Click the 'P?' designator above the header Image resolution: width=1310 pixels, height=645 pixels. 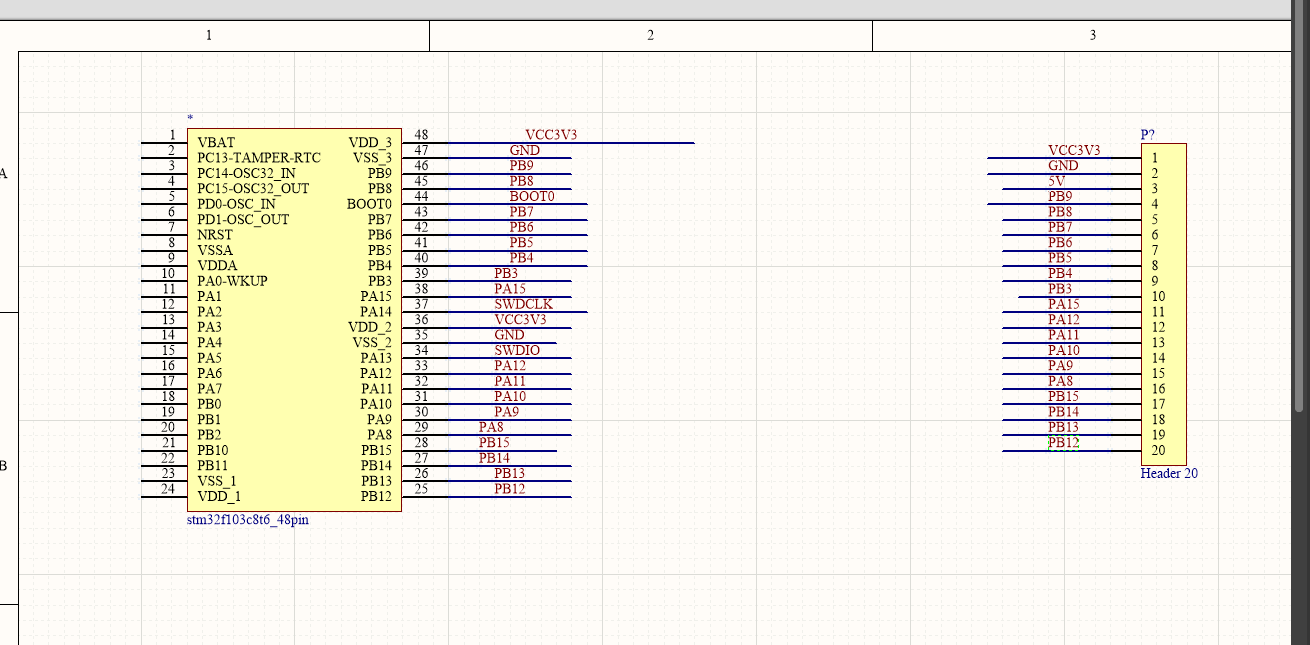click(x=1148, y=135)
